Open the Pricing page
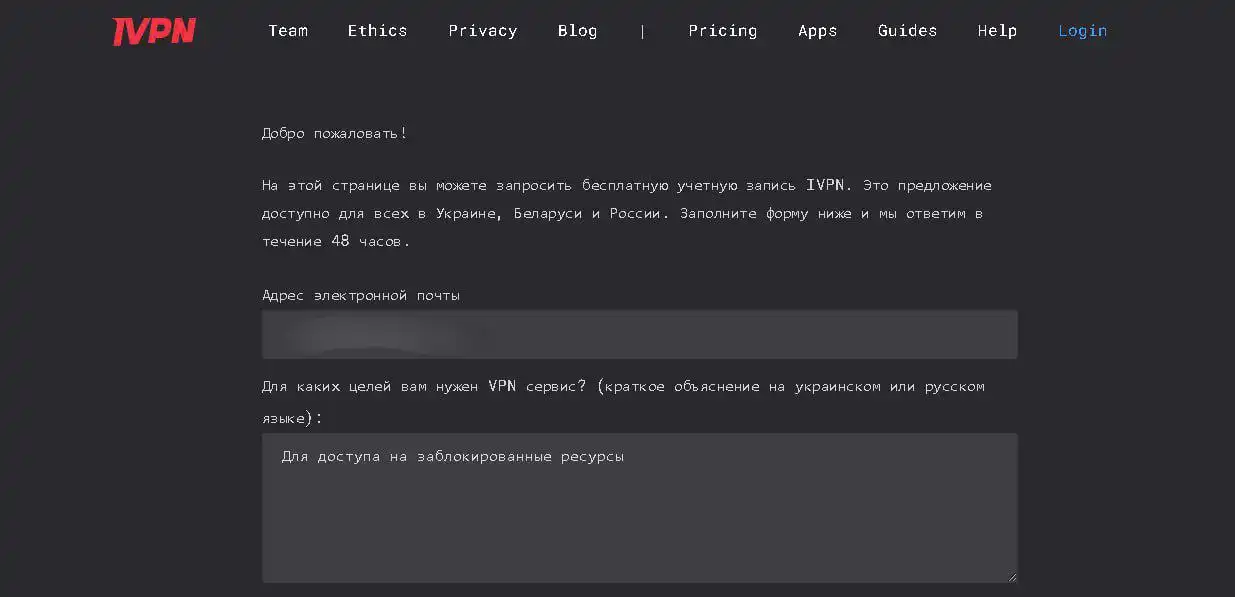This screenshot has height=597, width=1235. click(722, 31)
